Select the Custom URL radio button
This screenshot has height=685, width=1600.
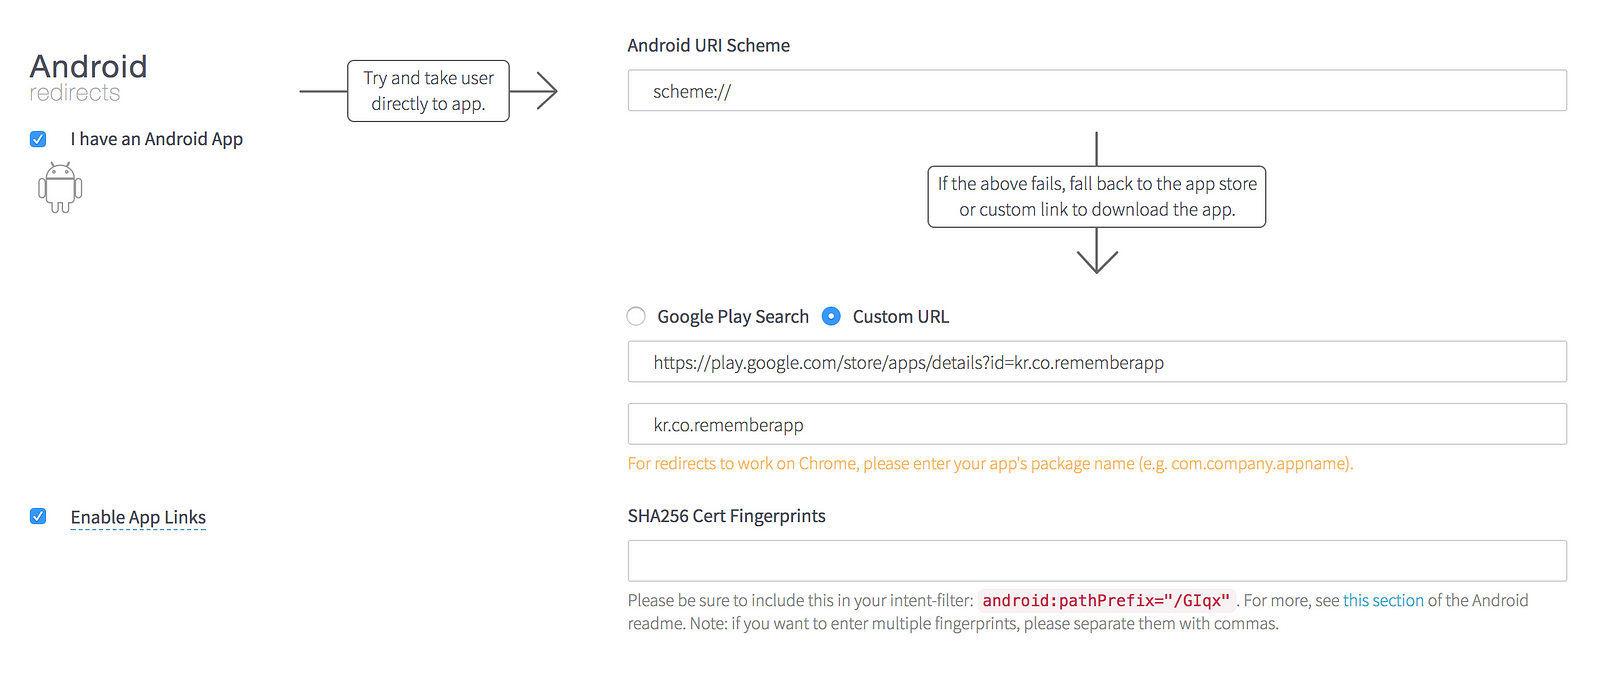(x=831, y=316)
